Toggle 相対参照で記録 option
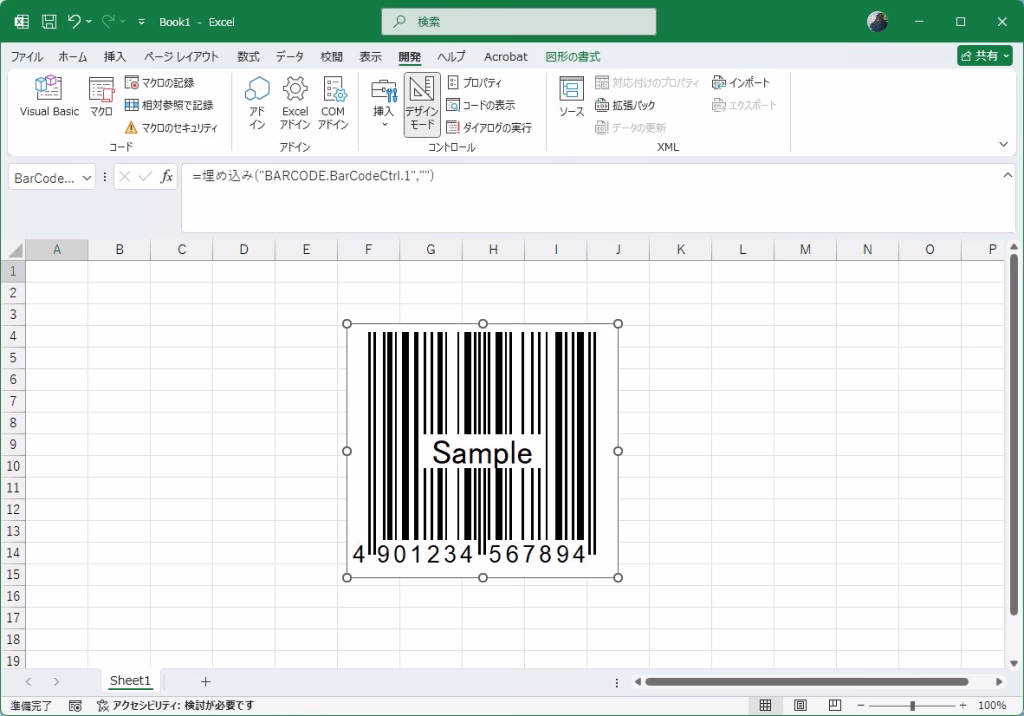This screenshot has width=1024, height=716. (x=169, y=105)
